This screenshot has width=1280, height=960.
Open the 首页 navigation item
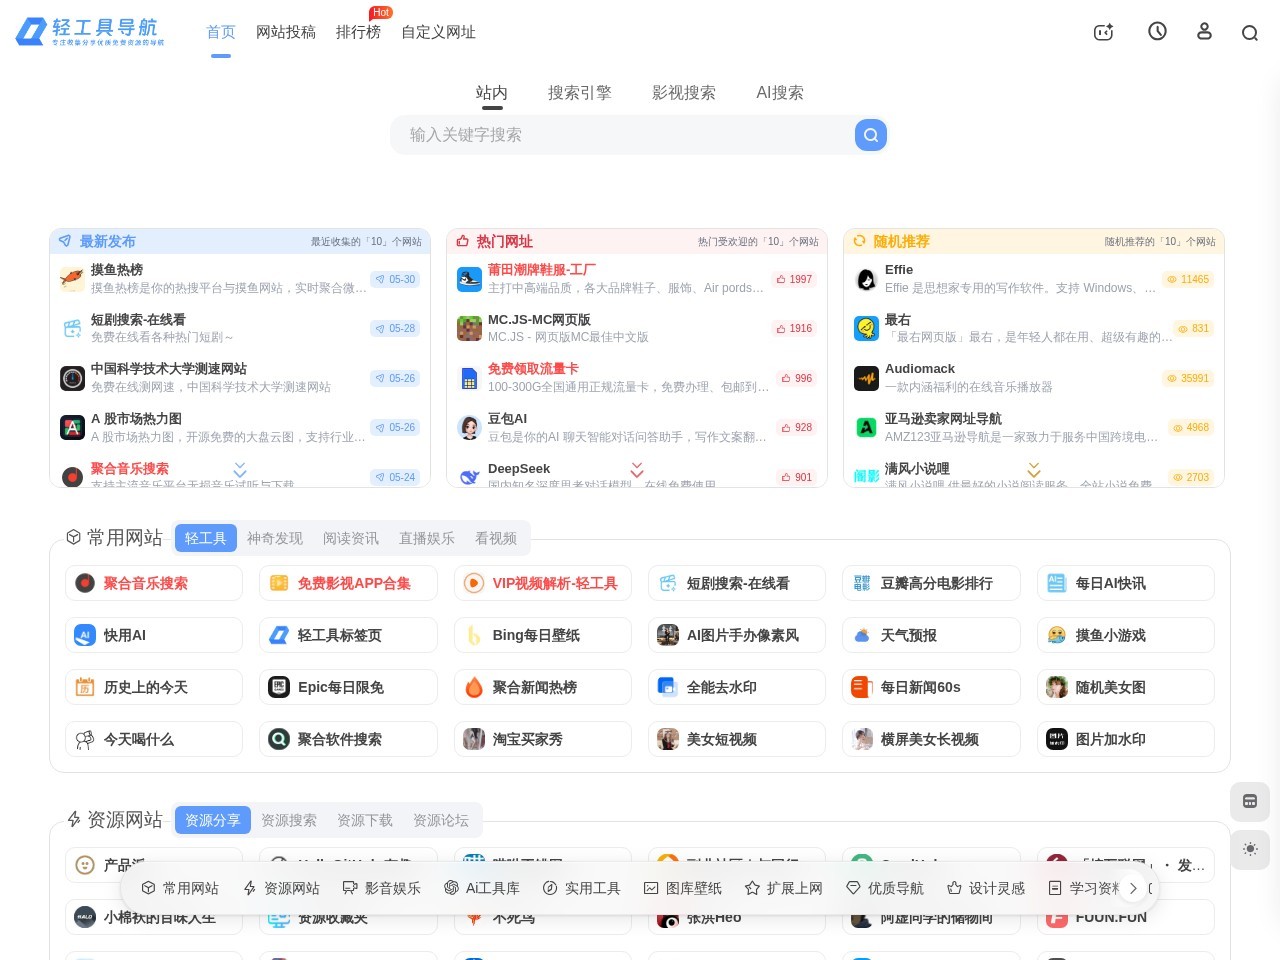click(x=221, y=32)
